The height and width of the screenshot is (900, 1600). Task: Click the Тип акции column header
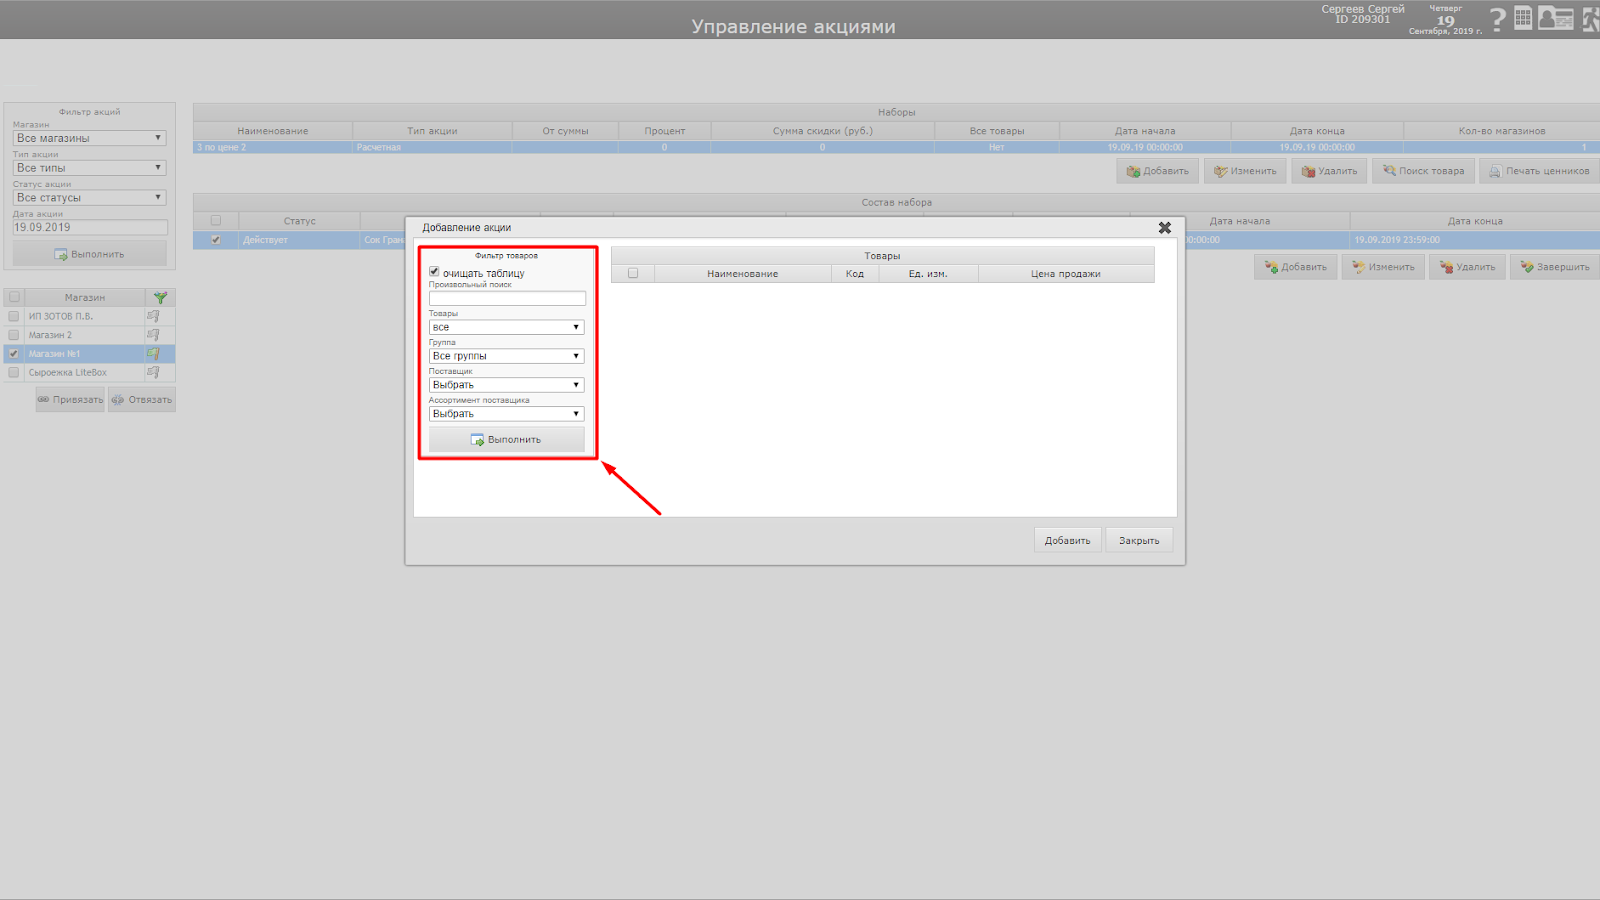[432, 131]
